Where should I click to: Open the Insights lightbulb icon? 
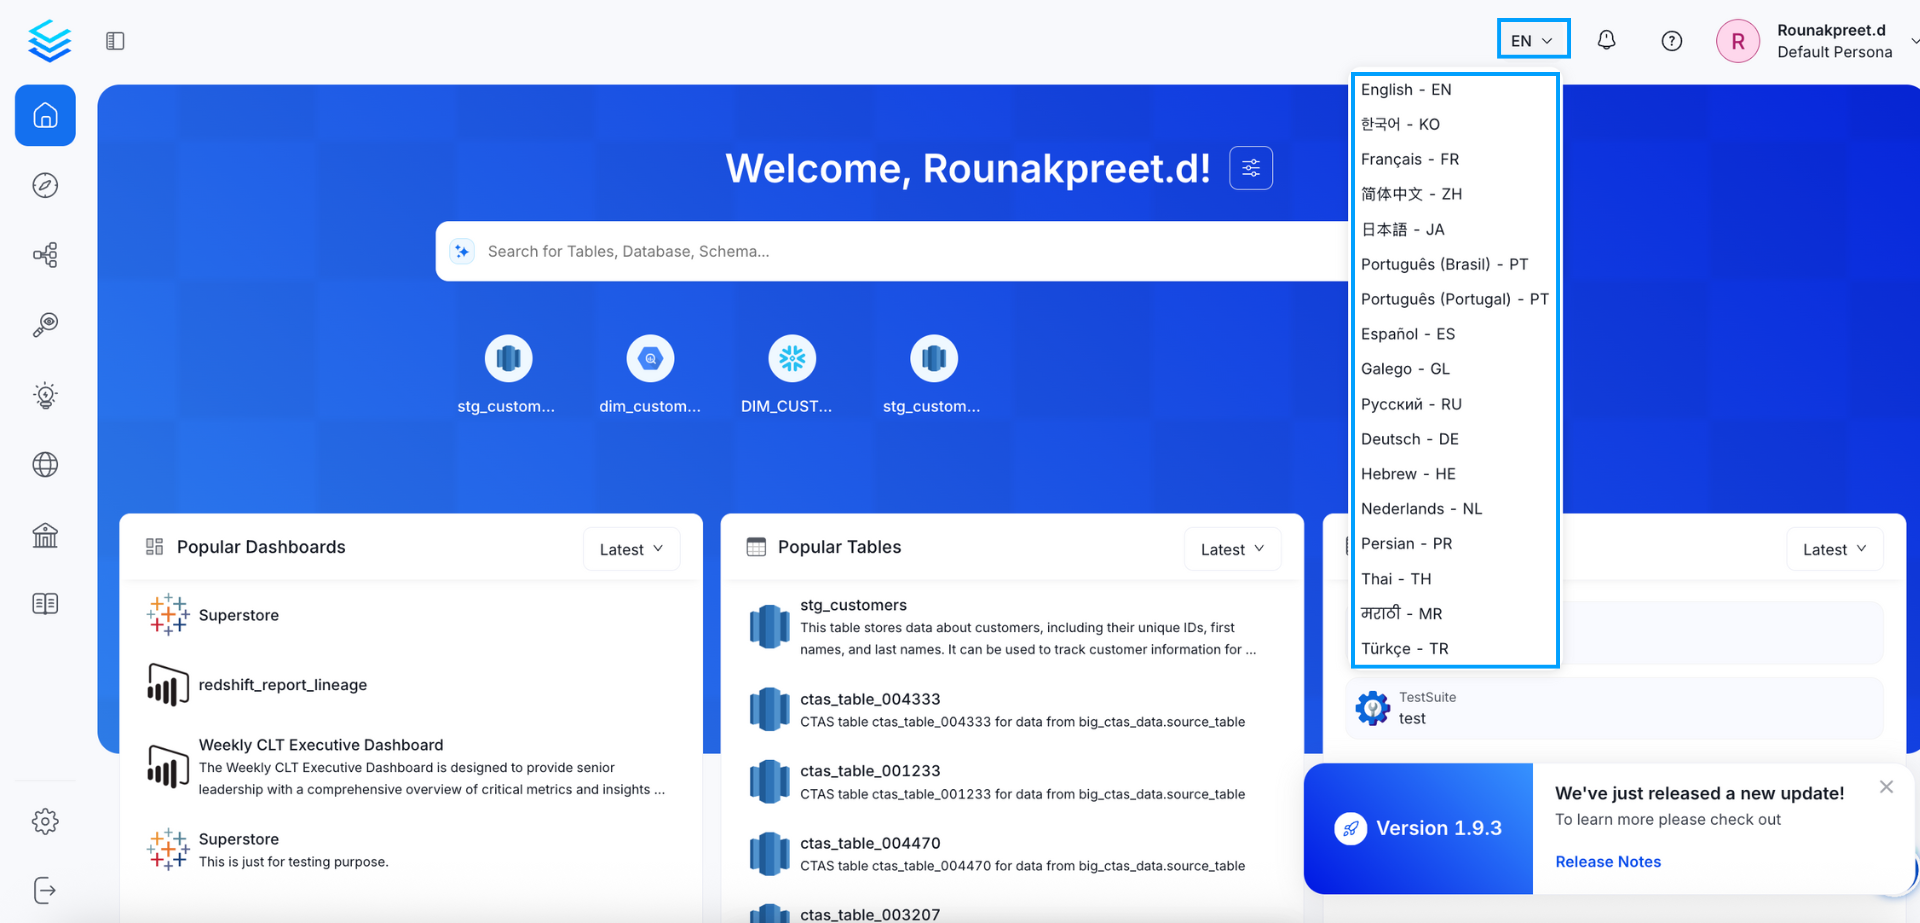tap(45, 395)
